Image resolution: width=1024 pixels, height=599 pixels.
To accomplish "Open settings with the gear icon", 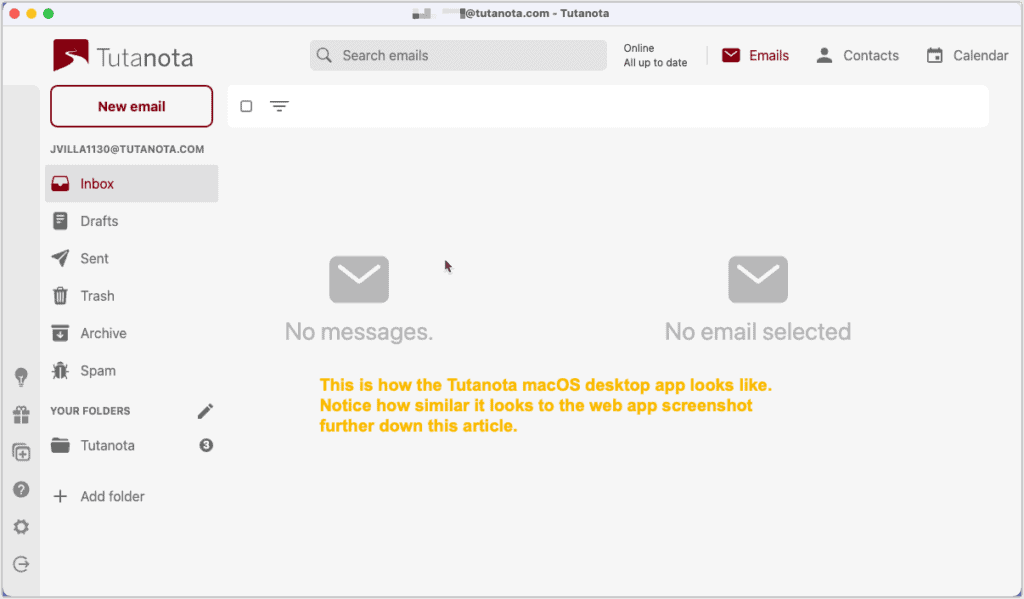I will [x=21, y=526].
